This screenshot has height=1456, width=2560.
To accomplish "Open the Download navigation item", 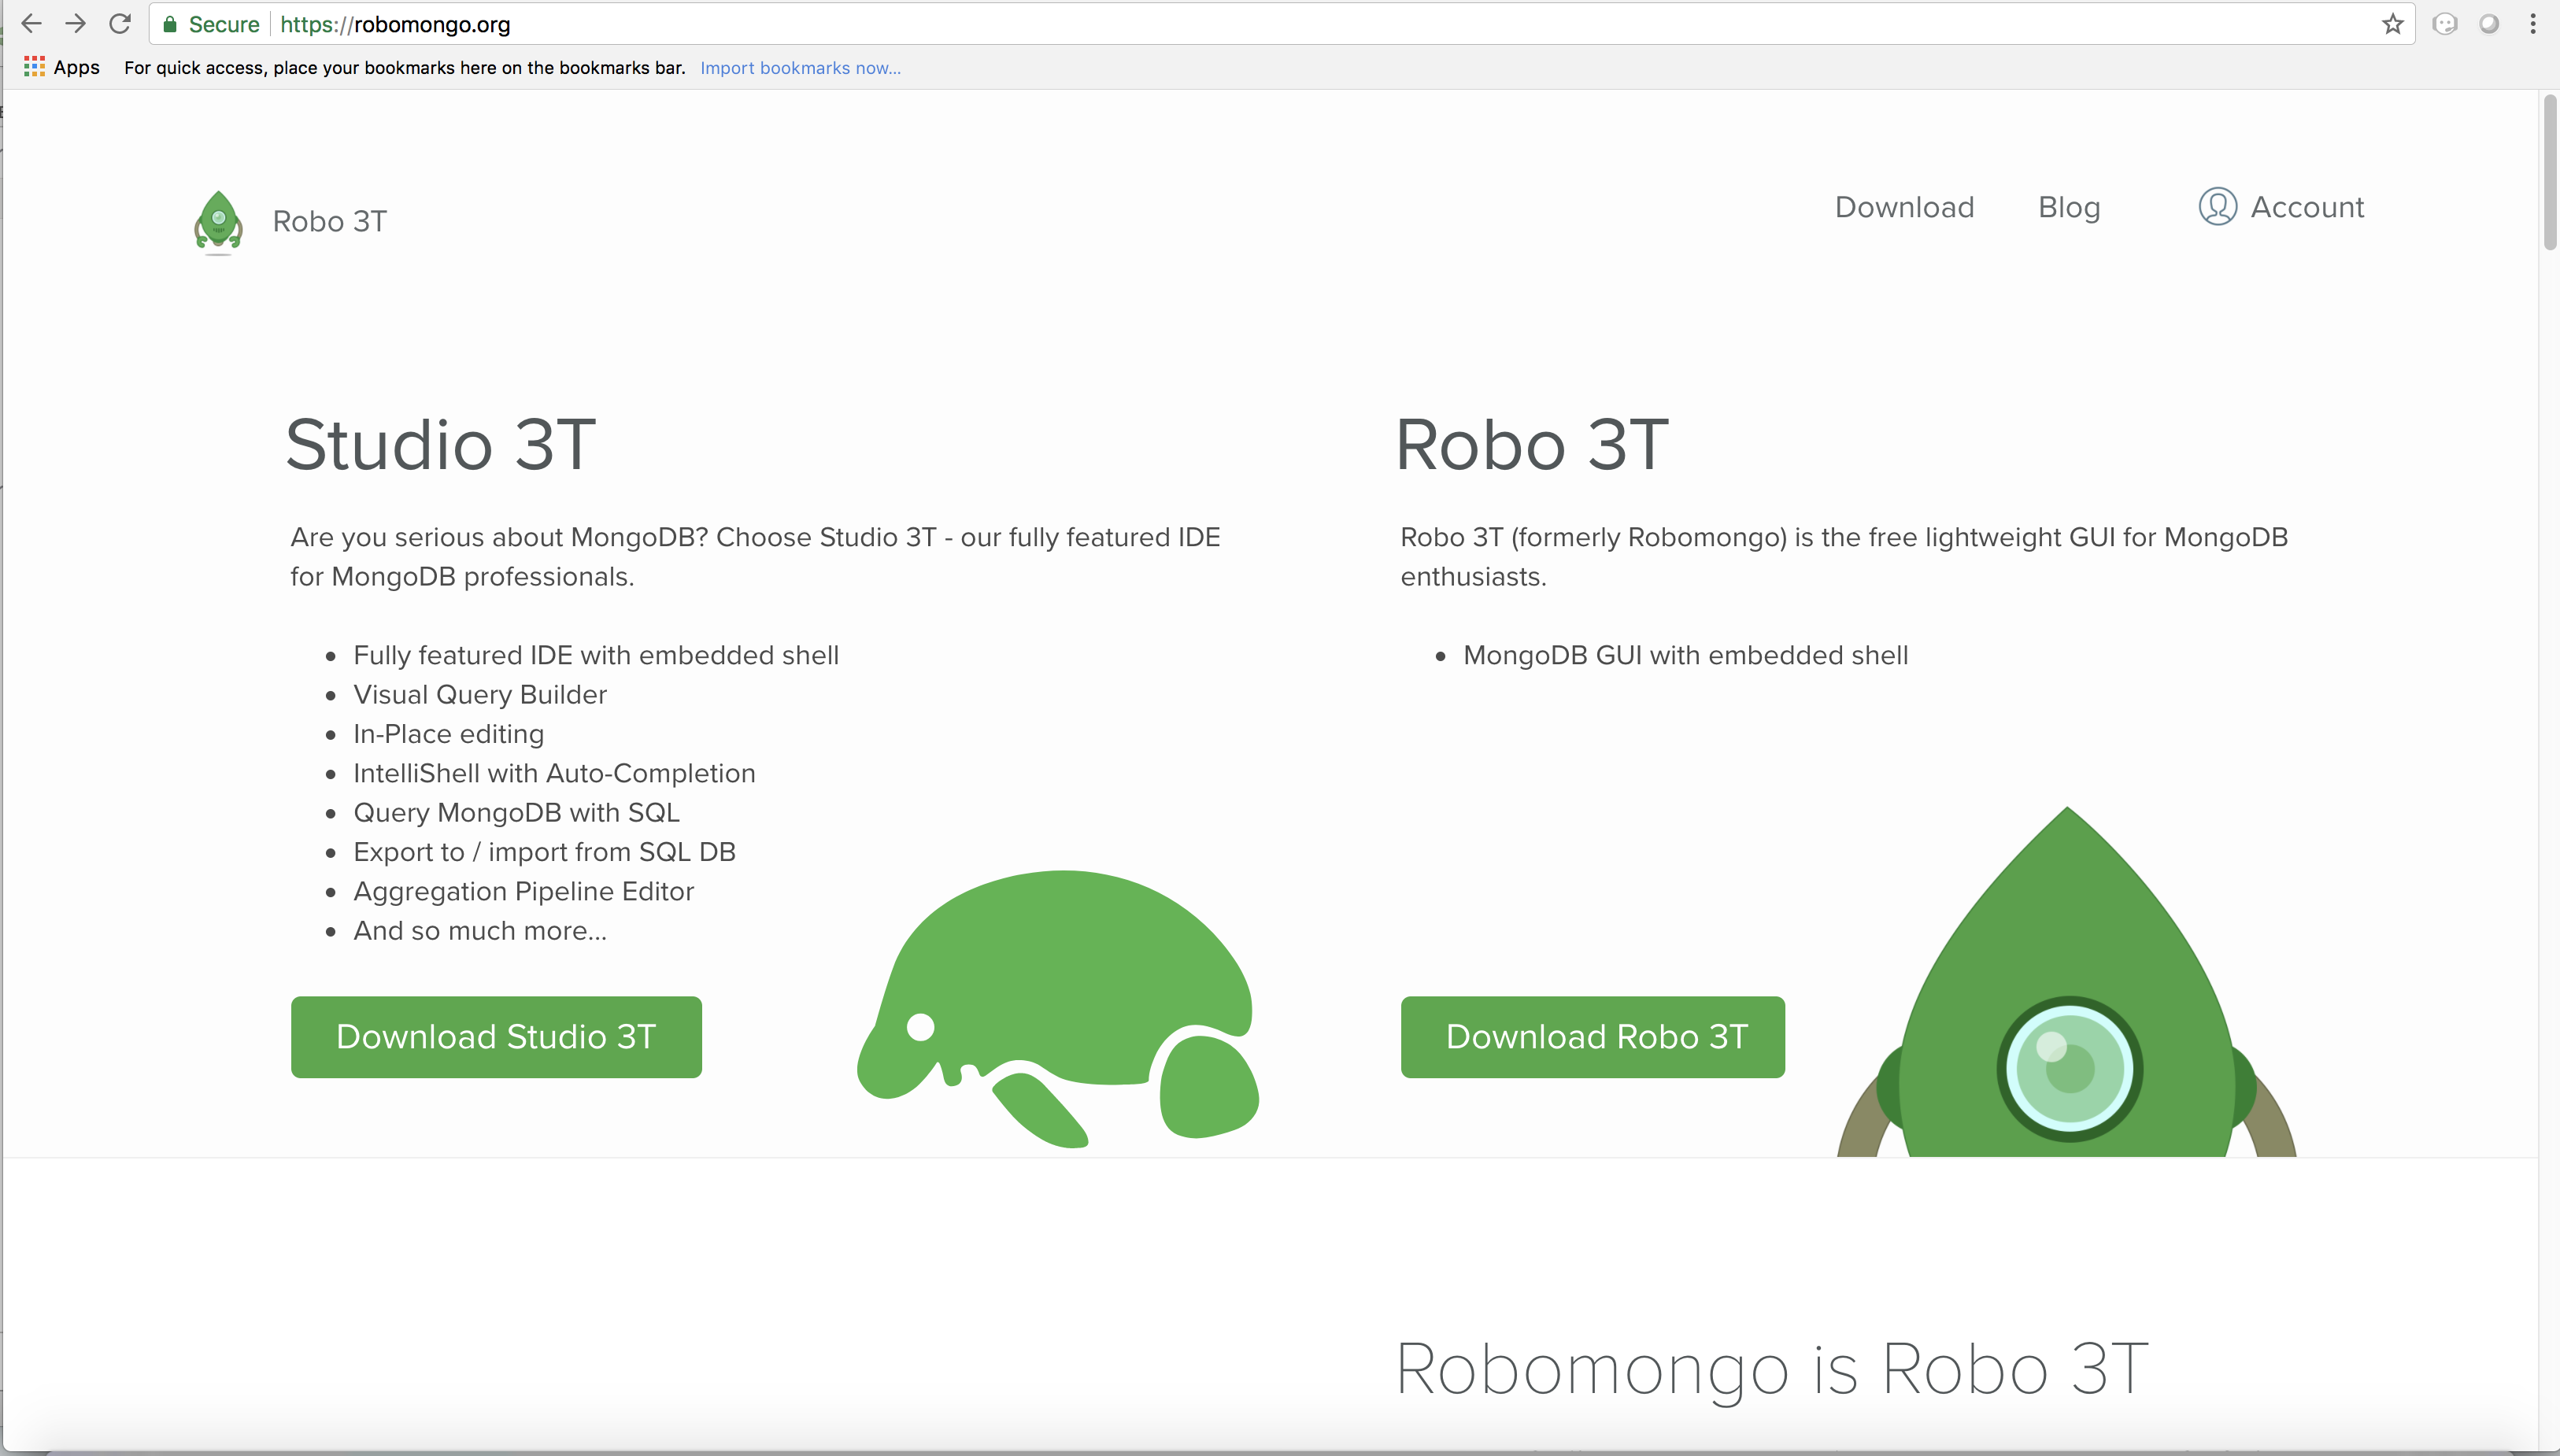I will 1904,207.
